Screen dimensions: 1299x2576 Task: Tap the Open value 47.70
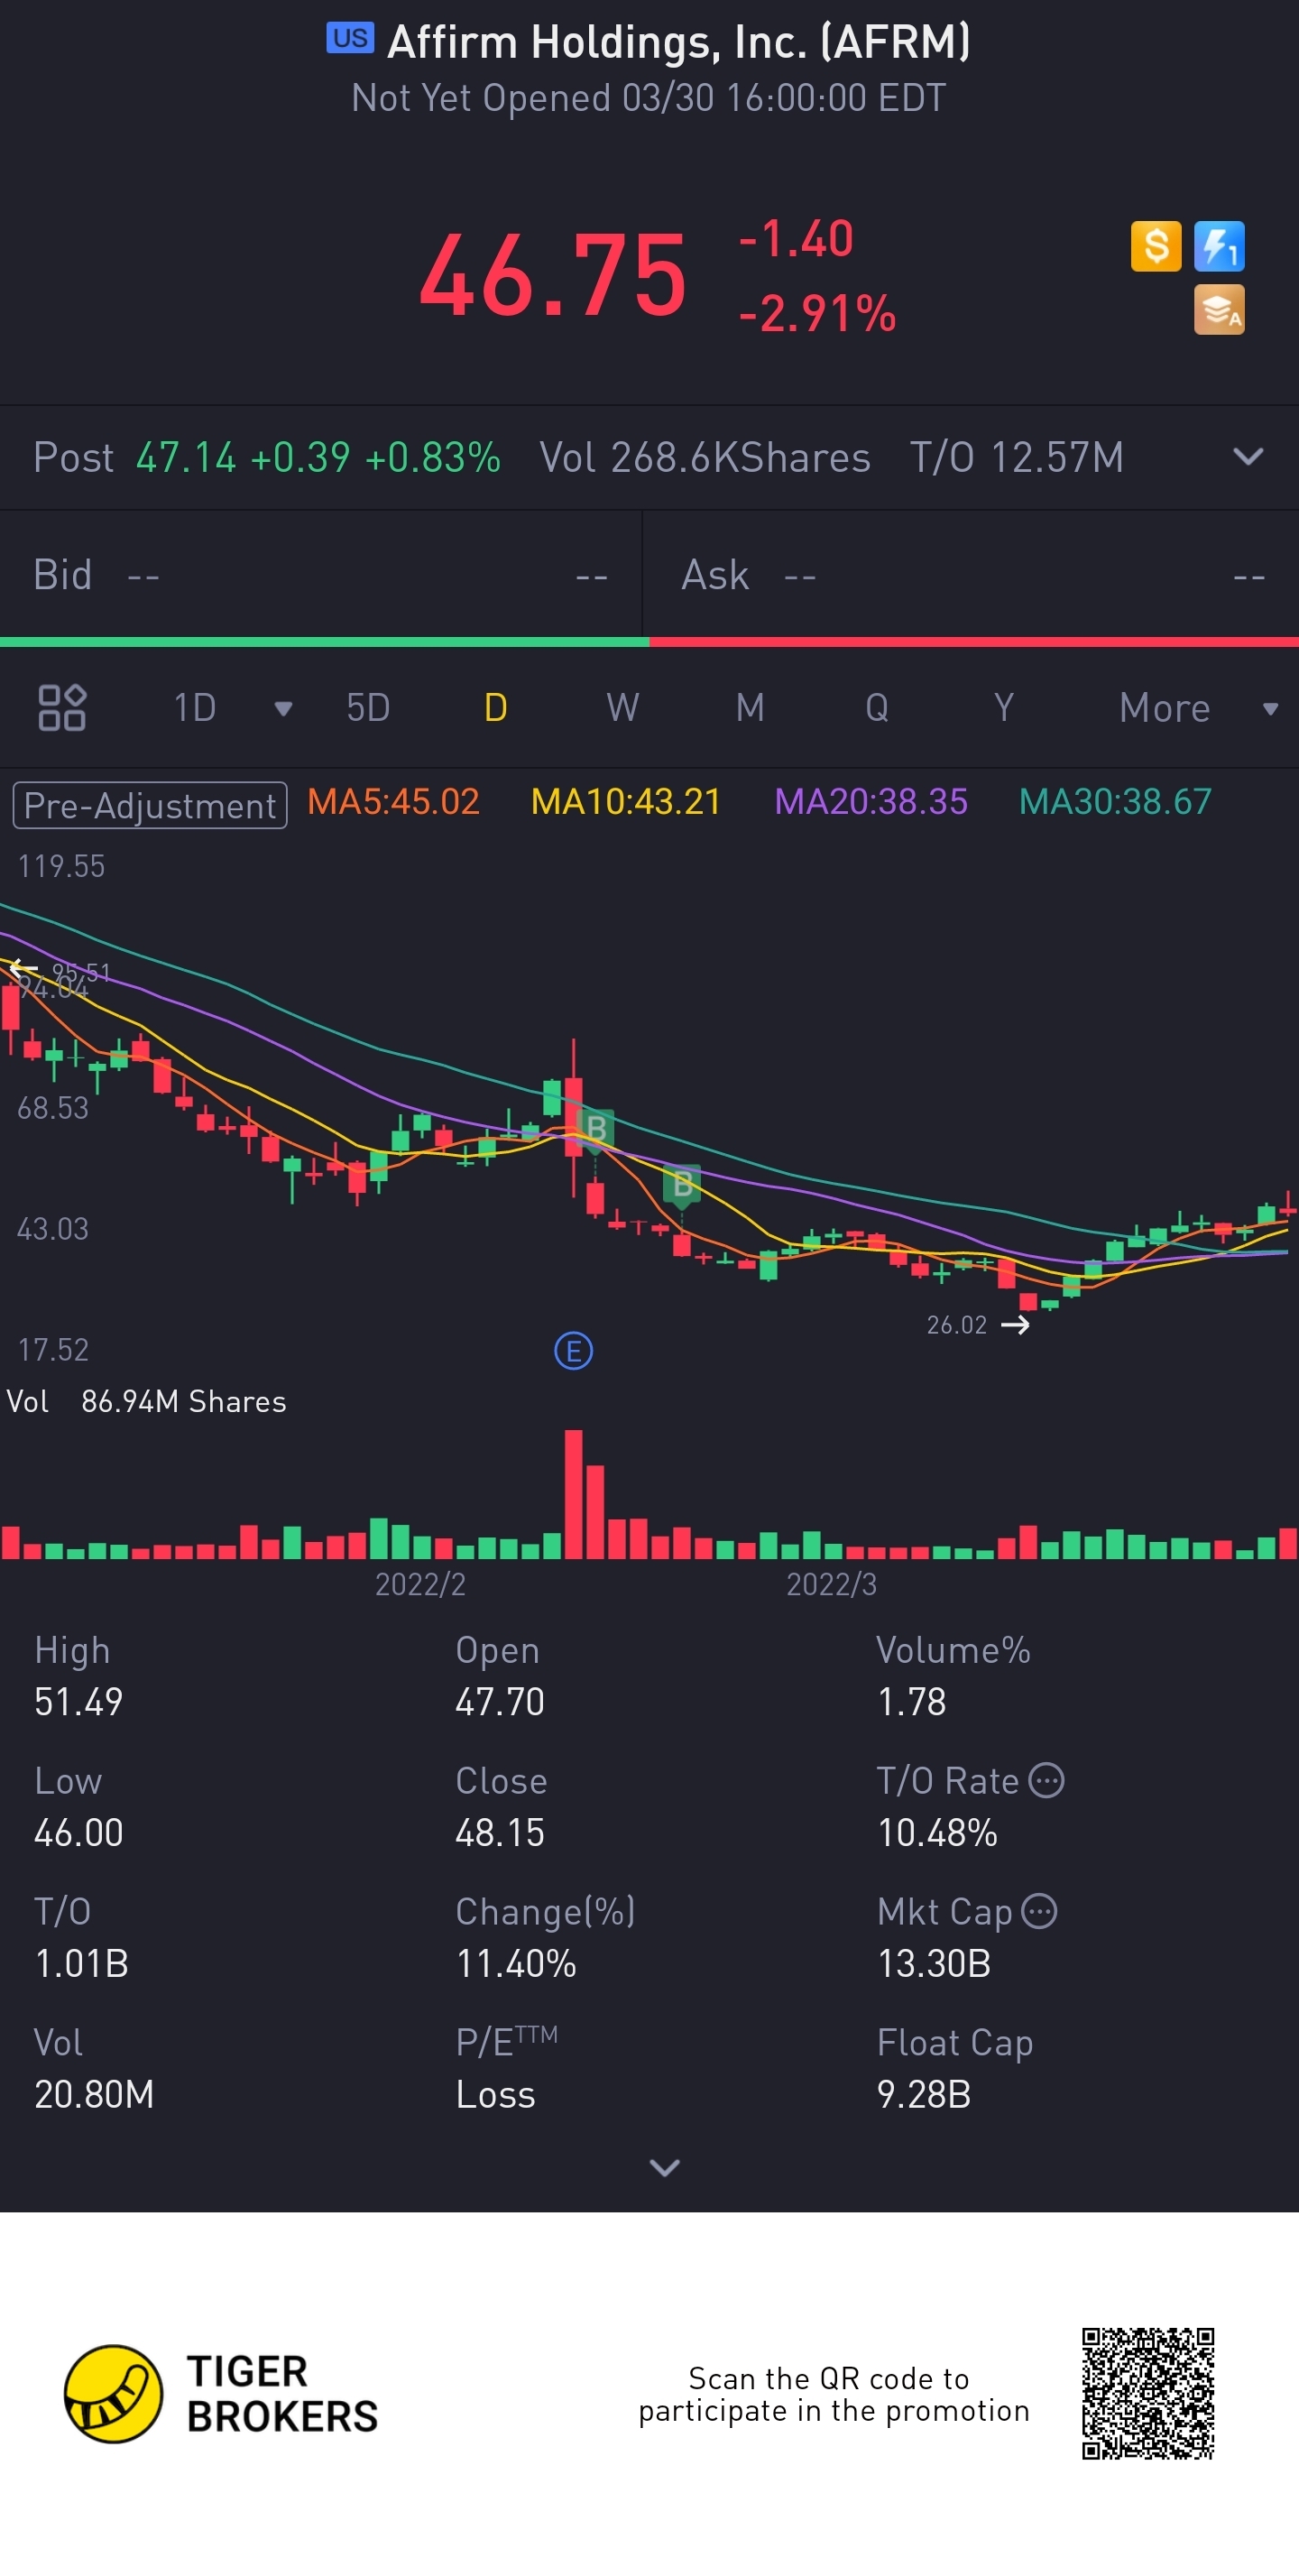coord(500,1702)
